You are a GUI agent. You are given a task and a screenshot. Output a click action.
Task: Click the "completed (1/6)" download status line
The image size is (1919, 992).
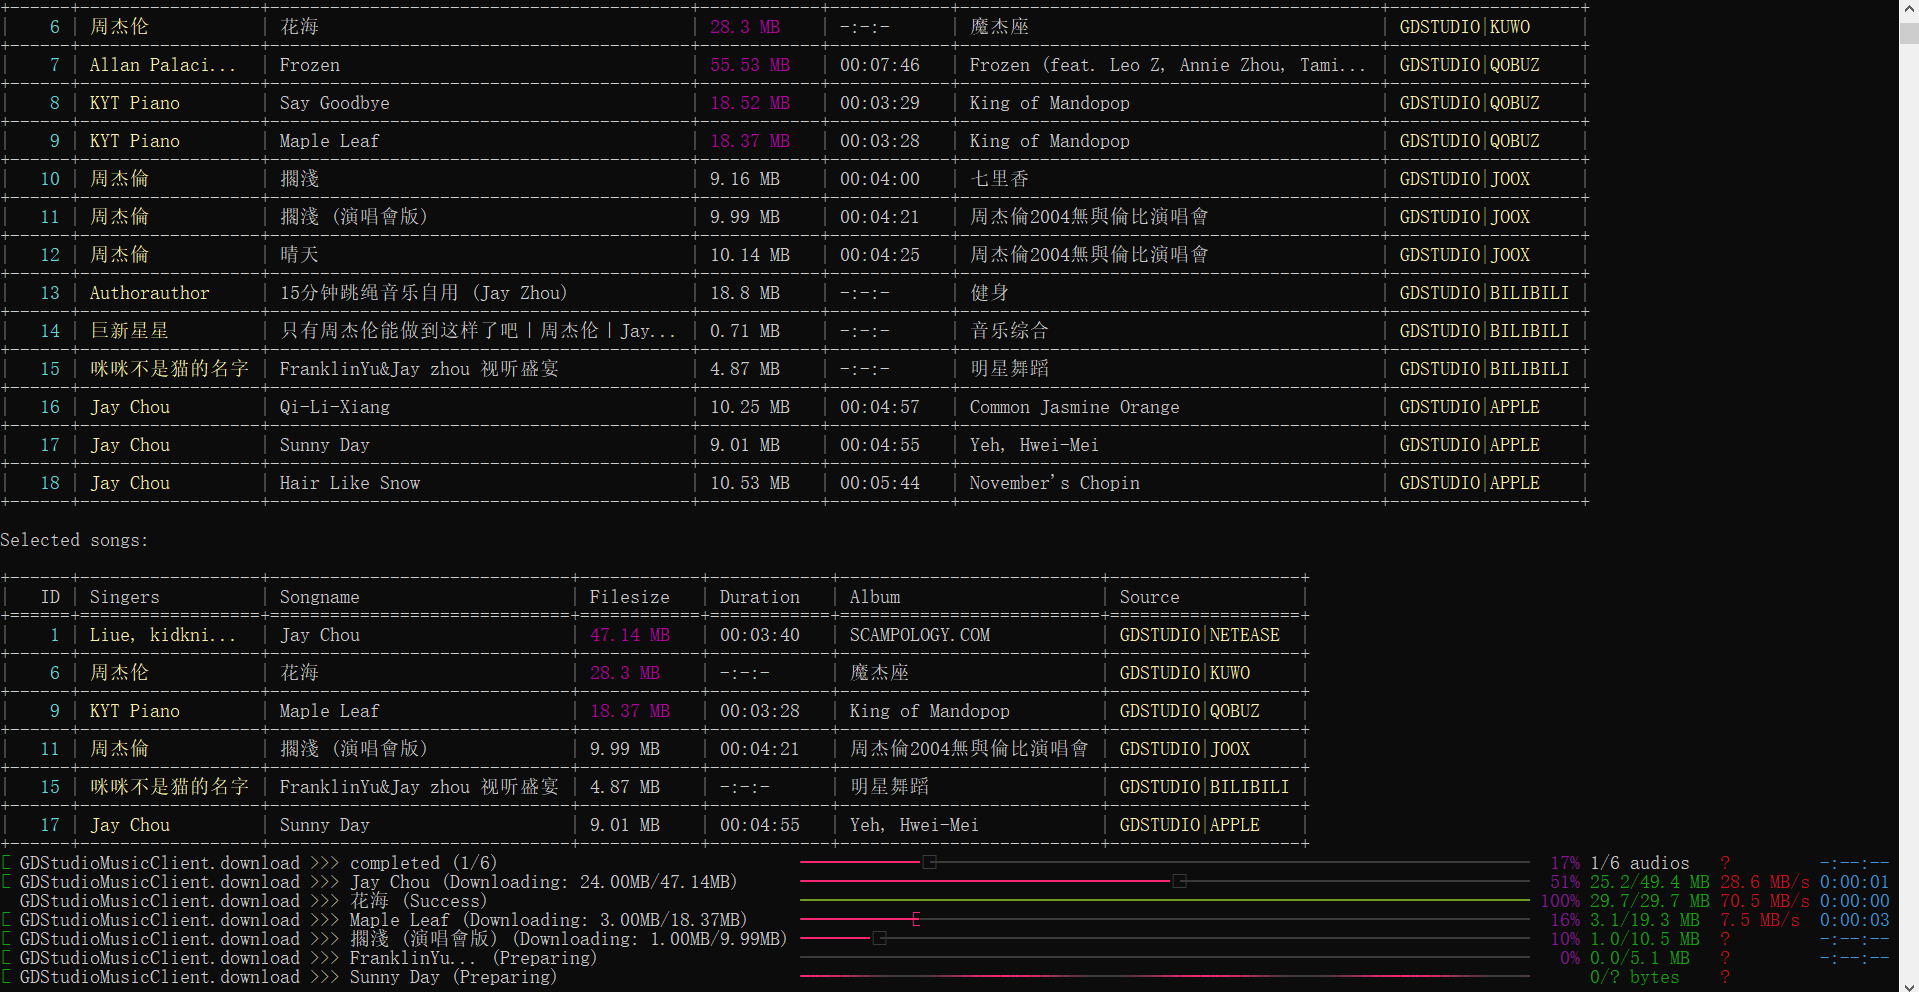[x=423, y=862]
